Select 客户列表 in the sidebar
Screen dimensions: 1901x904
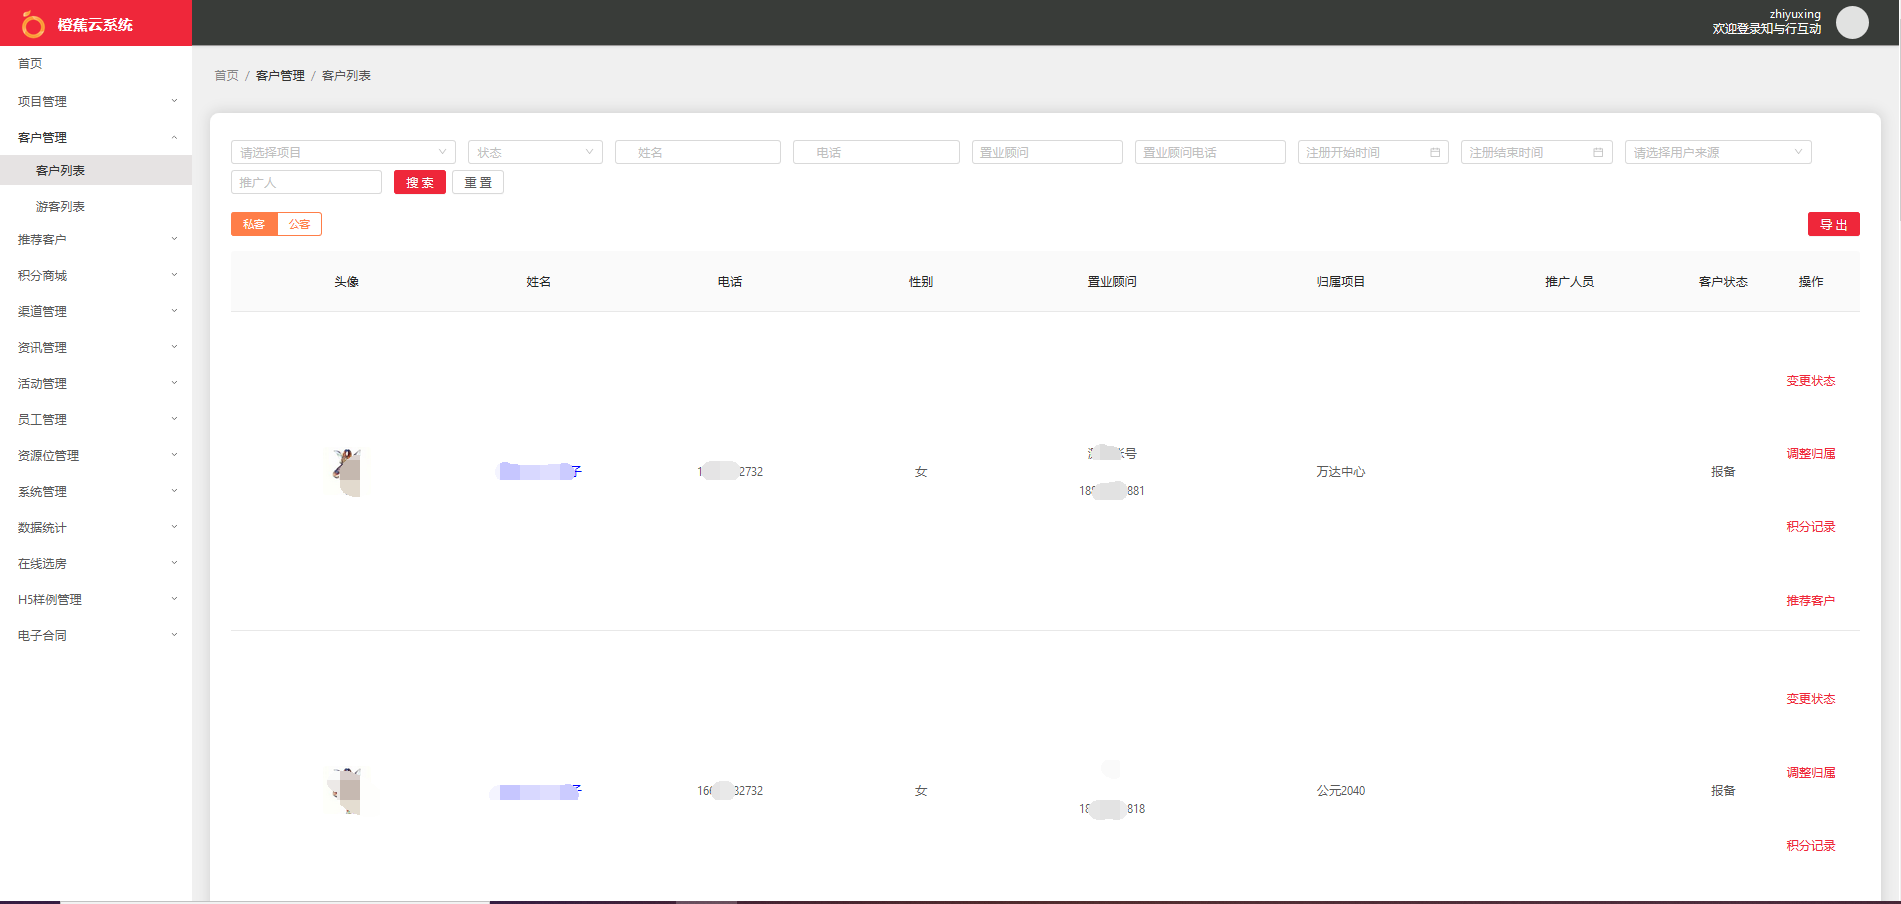coord(96,170)
